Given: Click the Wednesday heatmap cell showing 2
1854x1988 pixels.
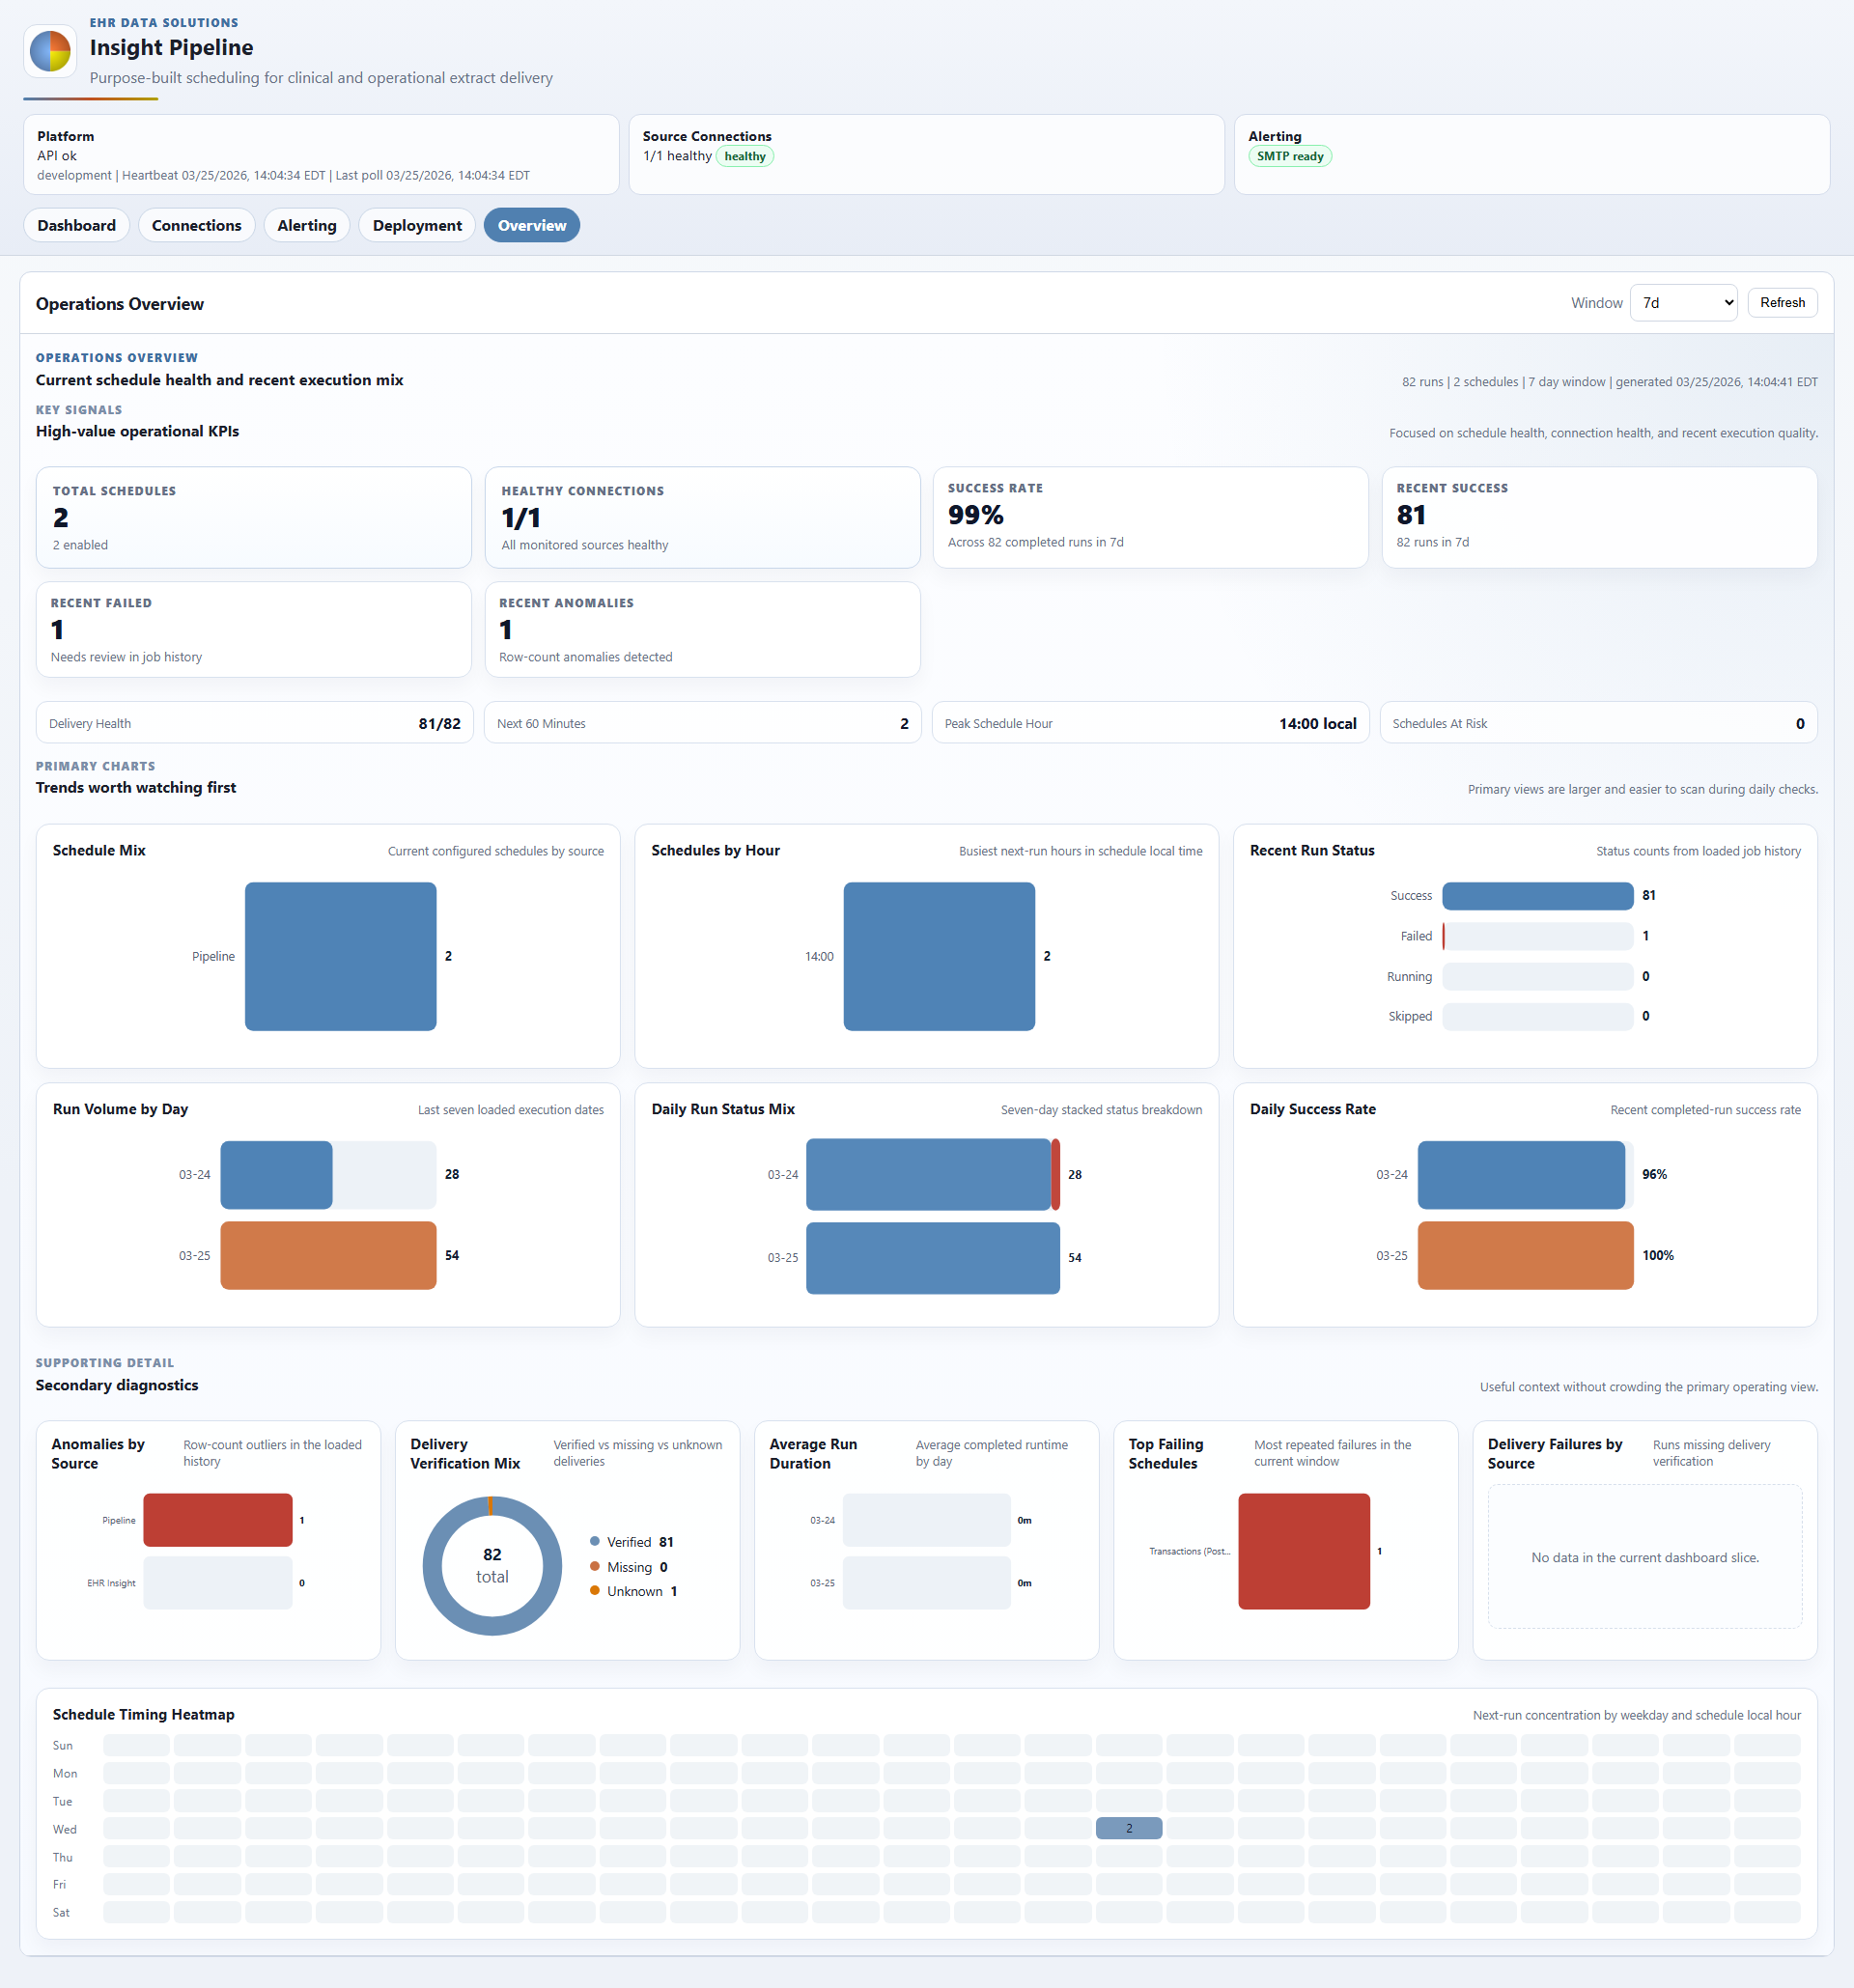Looking at the screenshot, I should 1129,1827.
